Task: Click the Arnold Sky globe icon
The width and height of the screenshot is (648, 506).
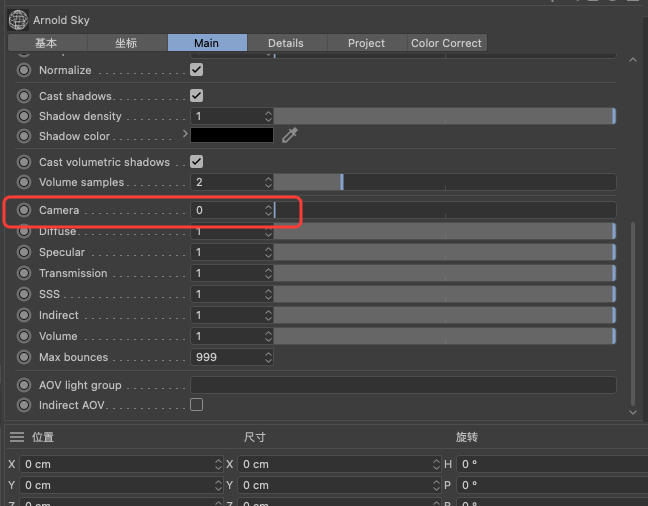Action: point(18,20)
